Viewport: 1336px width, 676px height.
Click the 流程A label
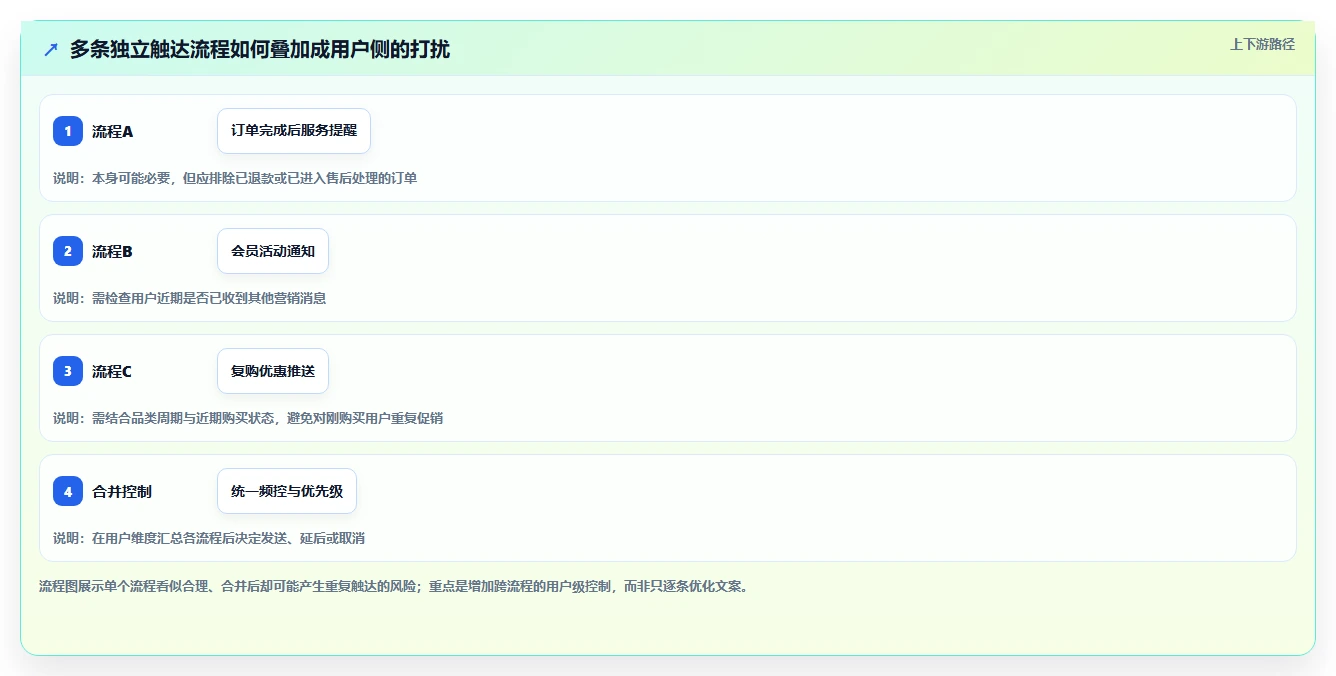[113, 131]
